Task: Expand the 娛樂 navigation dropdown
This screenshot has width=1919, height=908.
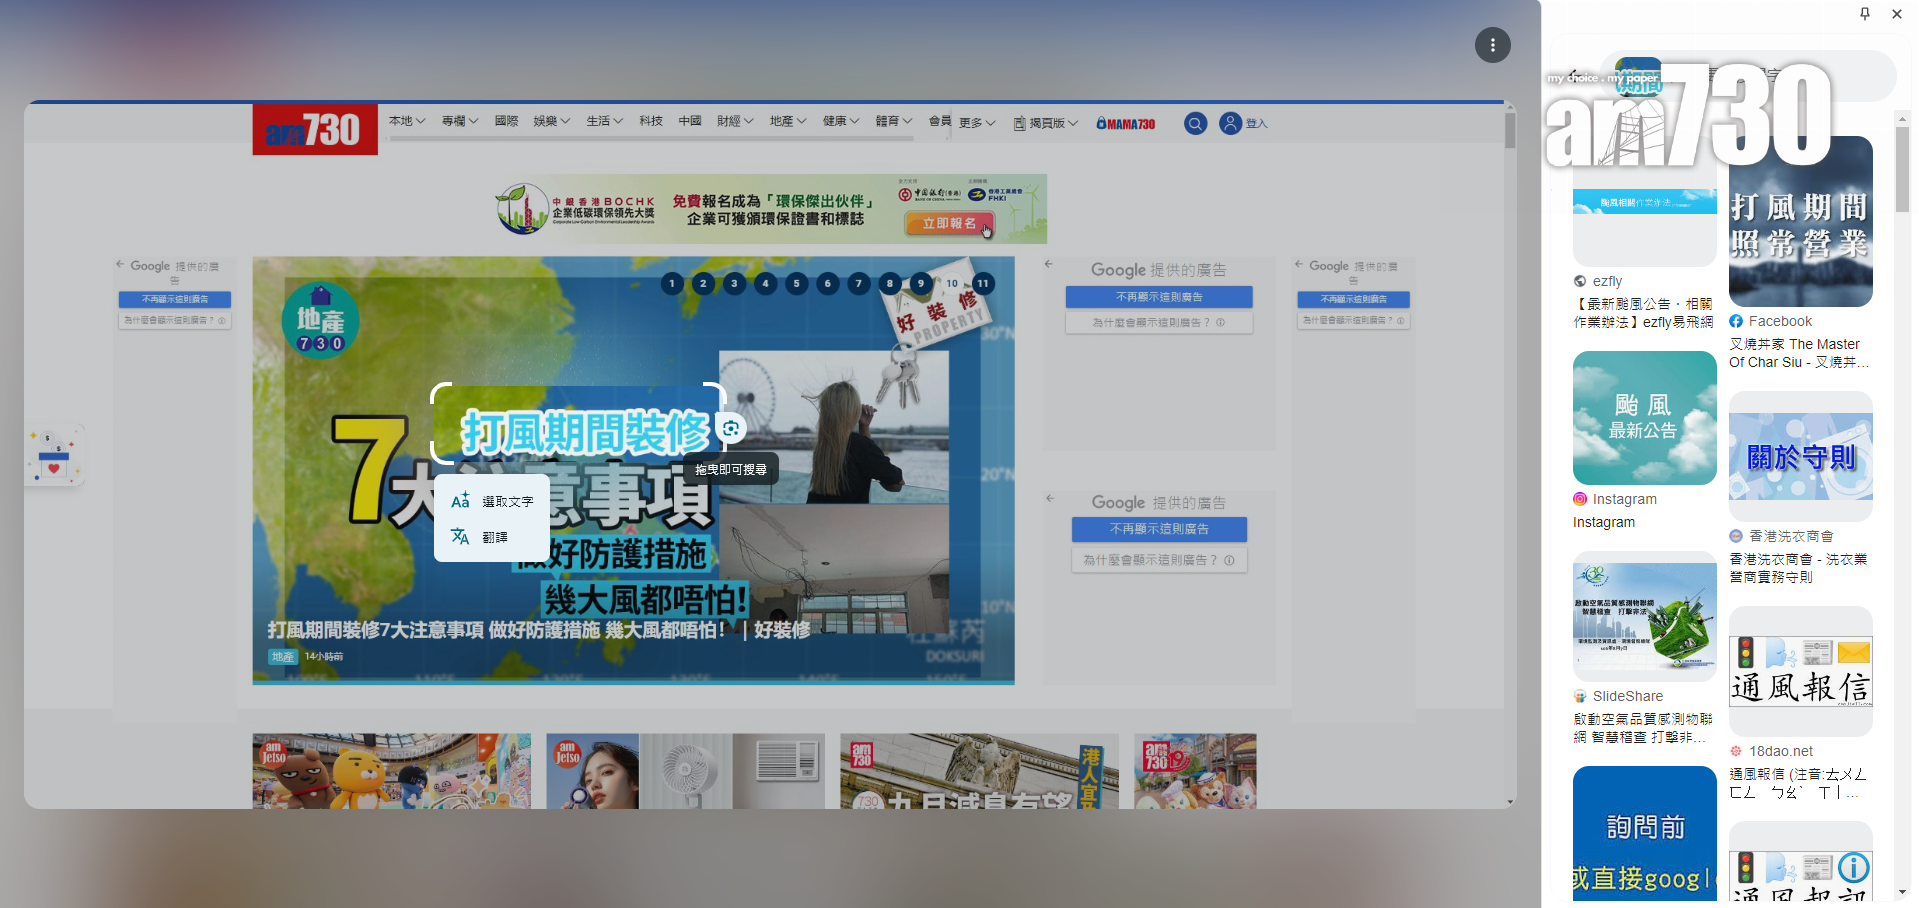Action: pos(551,121)
